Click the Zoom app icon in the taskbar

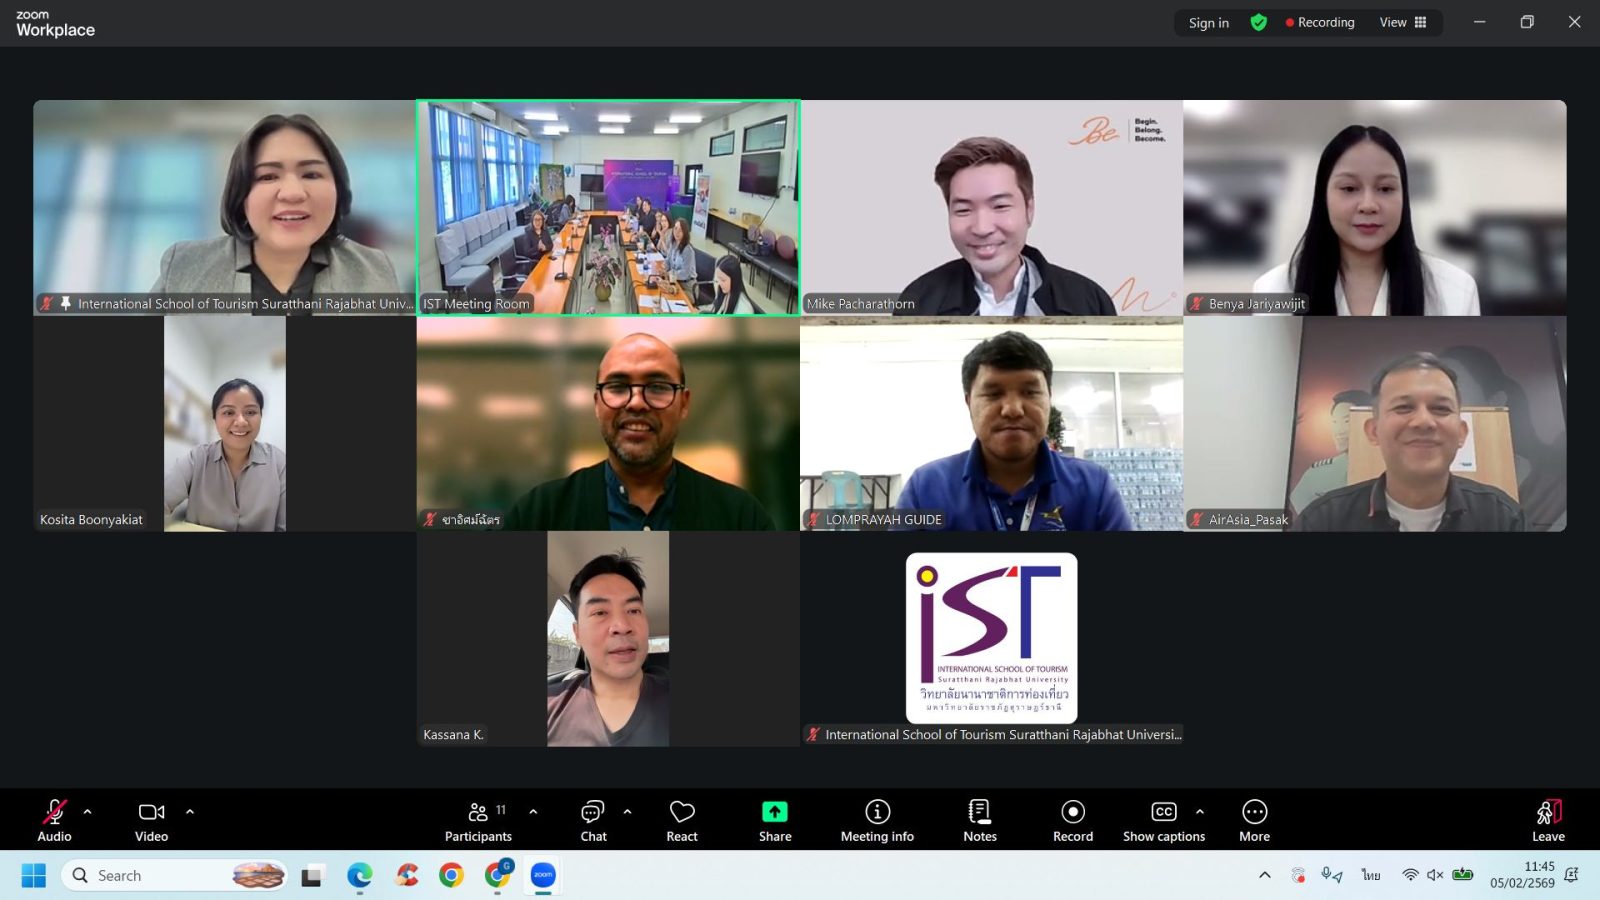[x=543, y=876]
